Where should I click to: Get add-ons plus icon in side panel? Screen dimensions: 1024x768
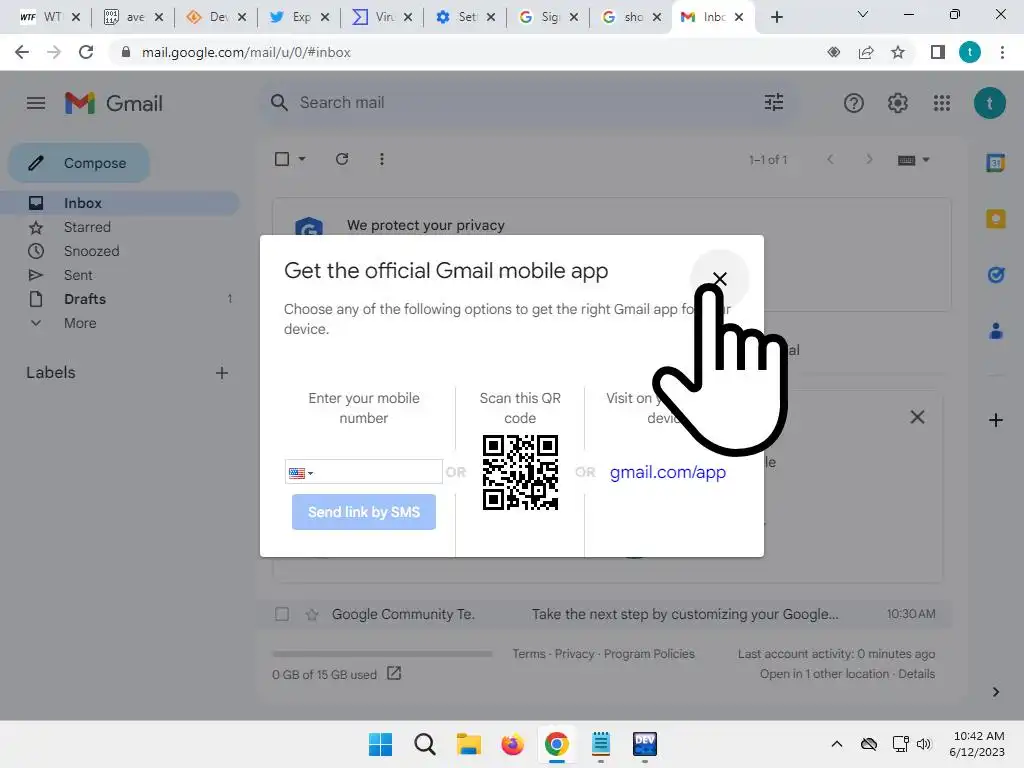point(995,420)
